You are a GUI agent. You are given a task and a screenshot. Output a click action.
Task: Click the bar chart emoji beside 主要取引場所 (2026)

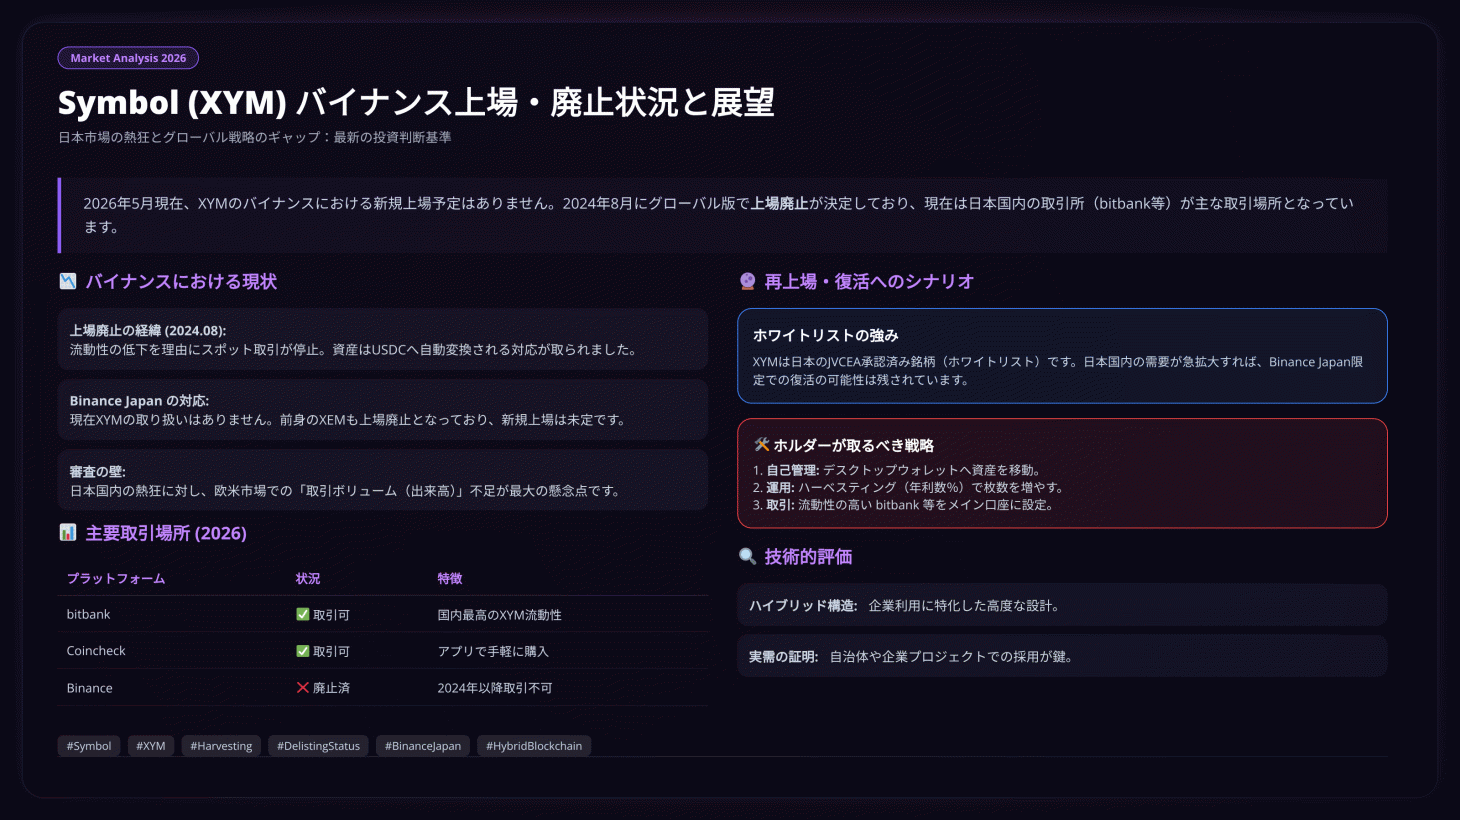(x=68, y=533)
